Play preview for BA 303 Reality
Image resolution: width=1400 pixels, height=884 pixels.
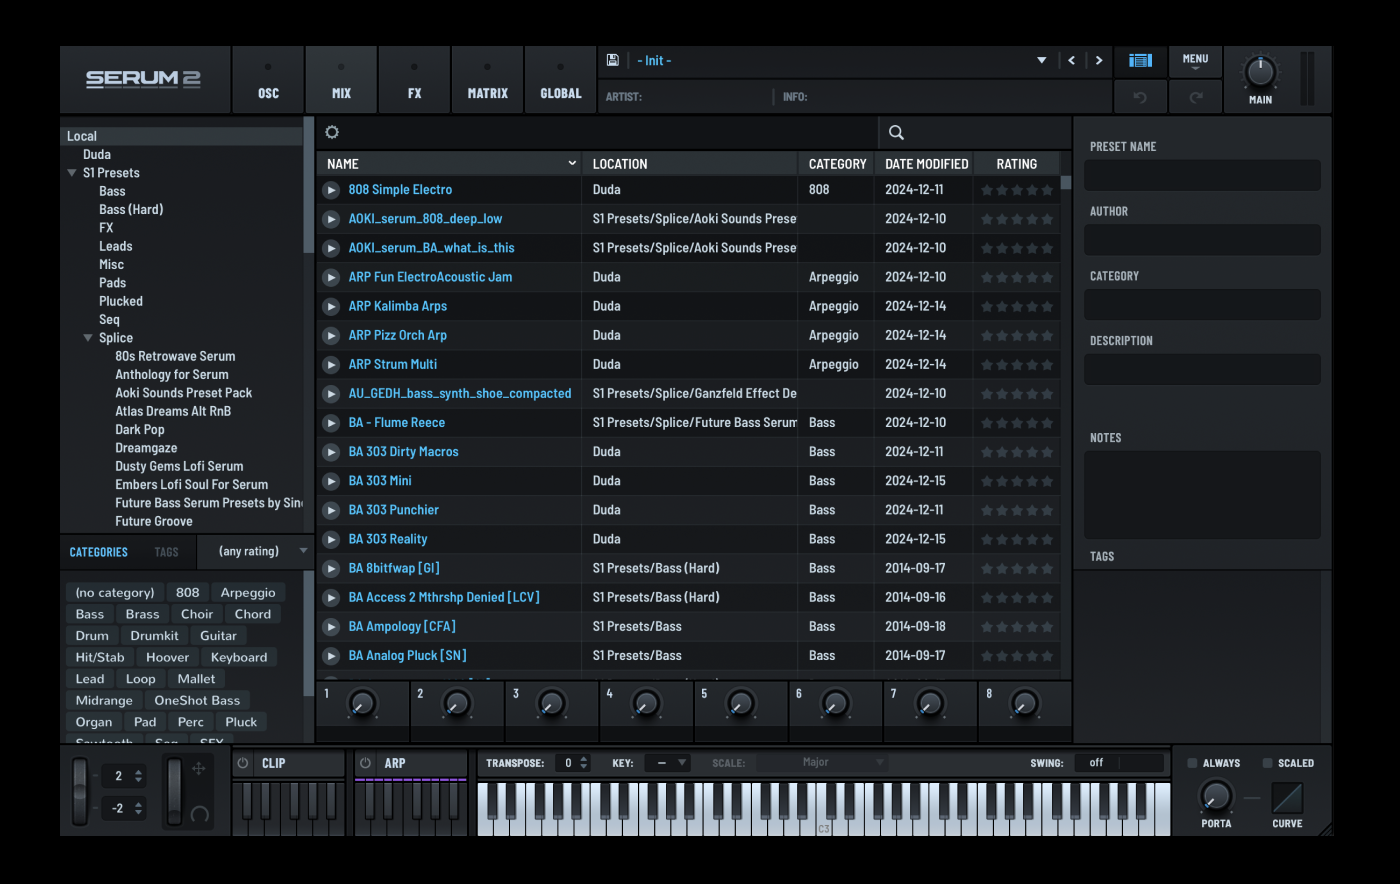point(331,539)
